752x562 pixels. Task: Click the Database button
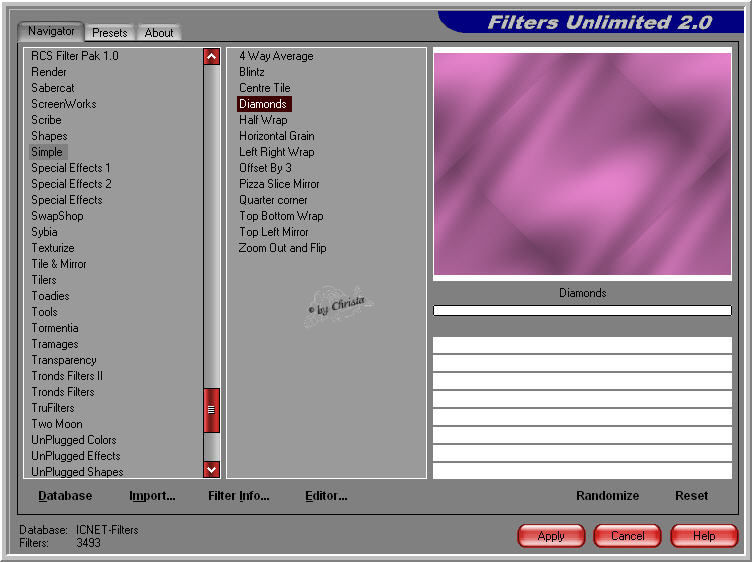coord(65,496)
